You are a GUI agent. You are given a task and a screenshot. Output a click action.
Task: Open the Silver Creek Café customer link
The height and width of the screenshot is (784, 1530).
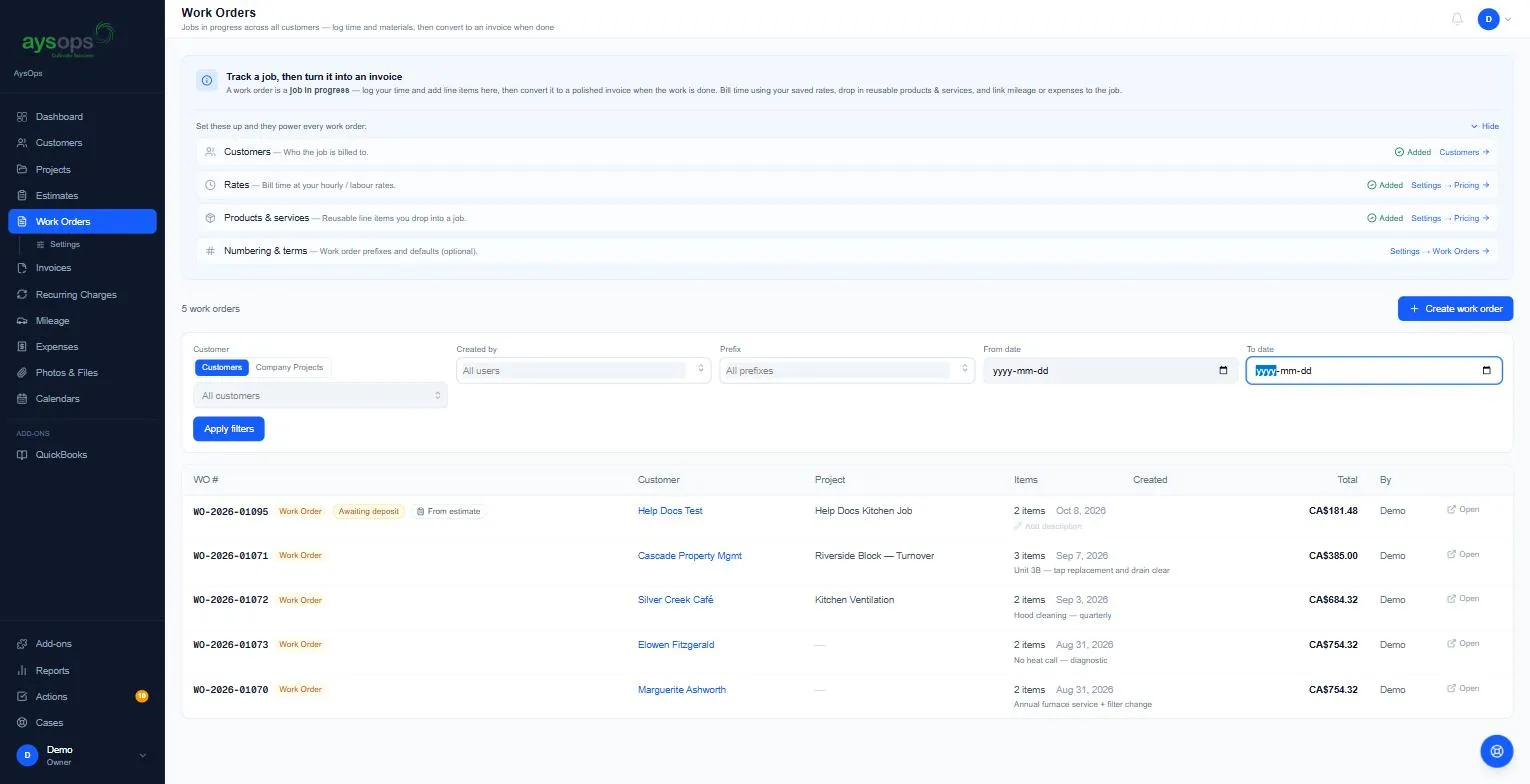tap(676, 600)
